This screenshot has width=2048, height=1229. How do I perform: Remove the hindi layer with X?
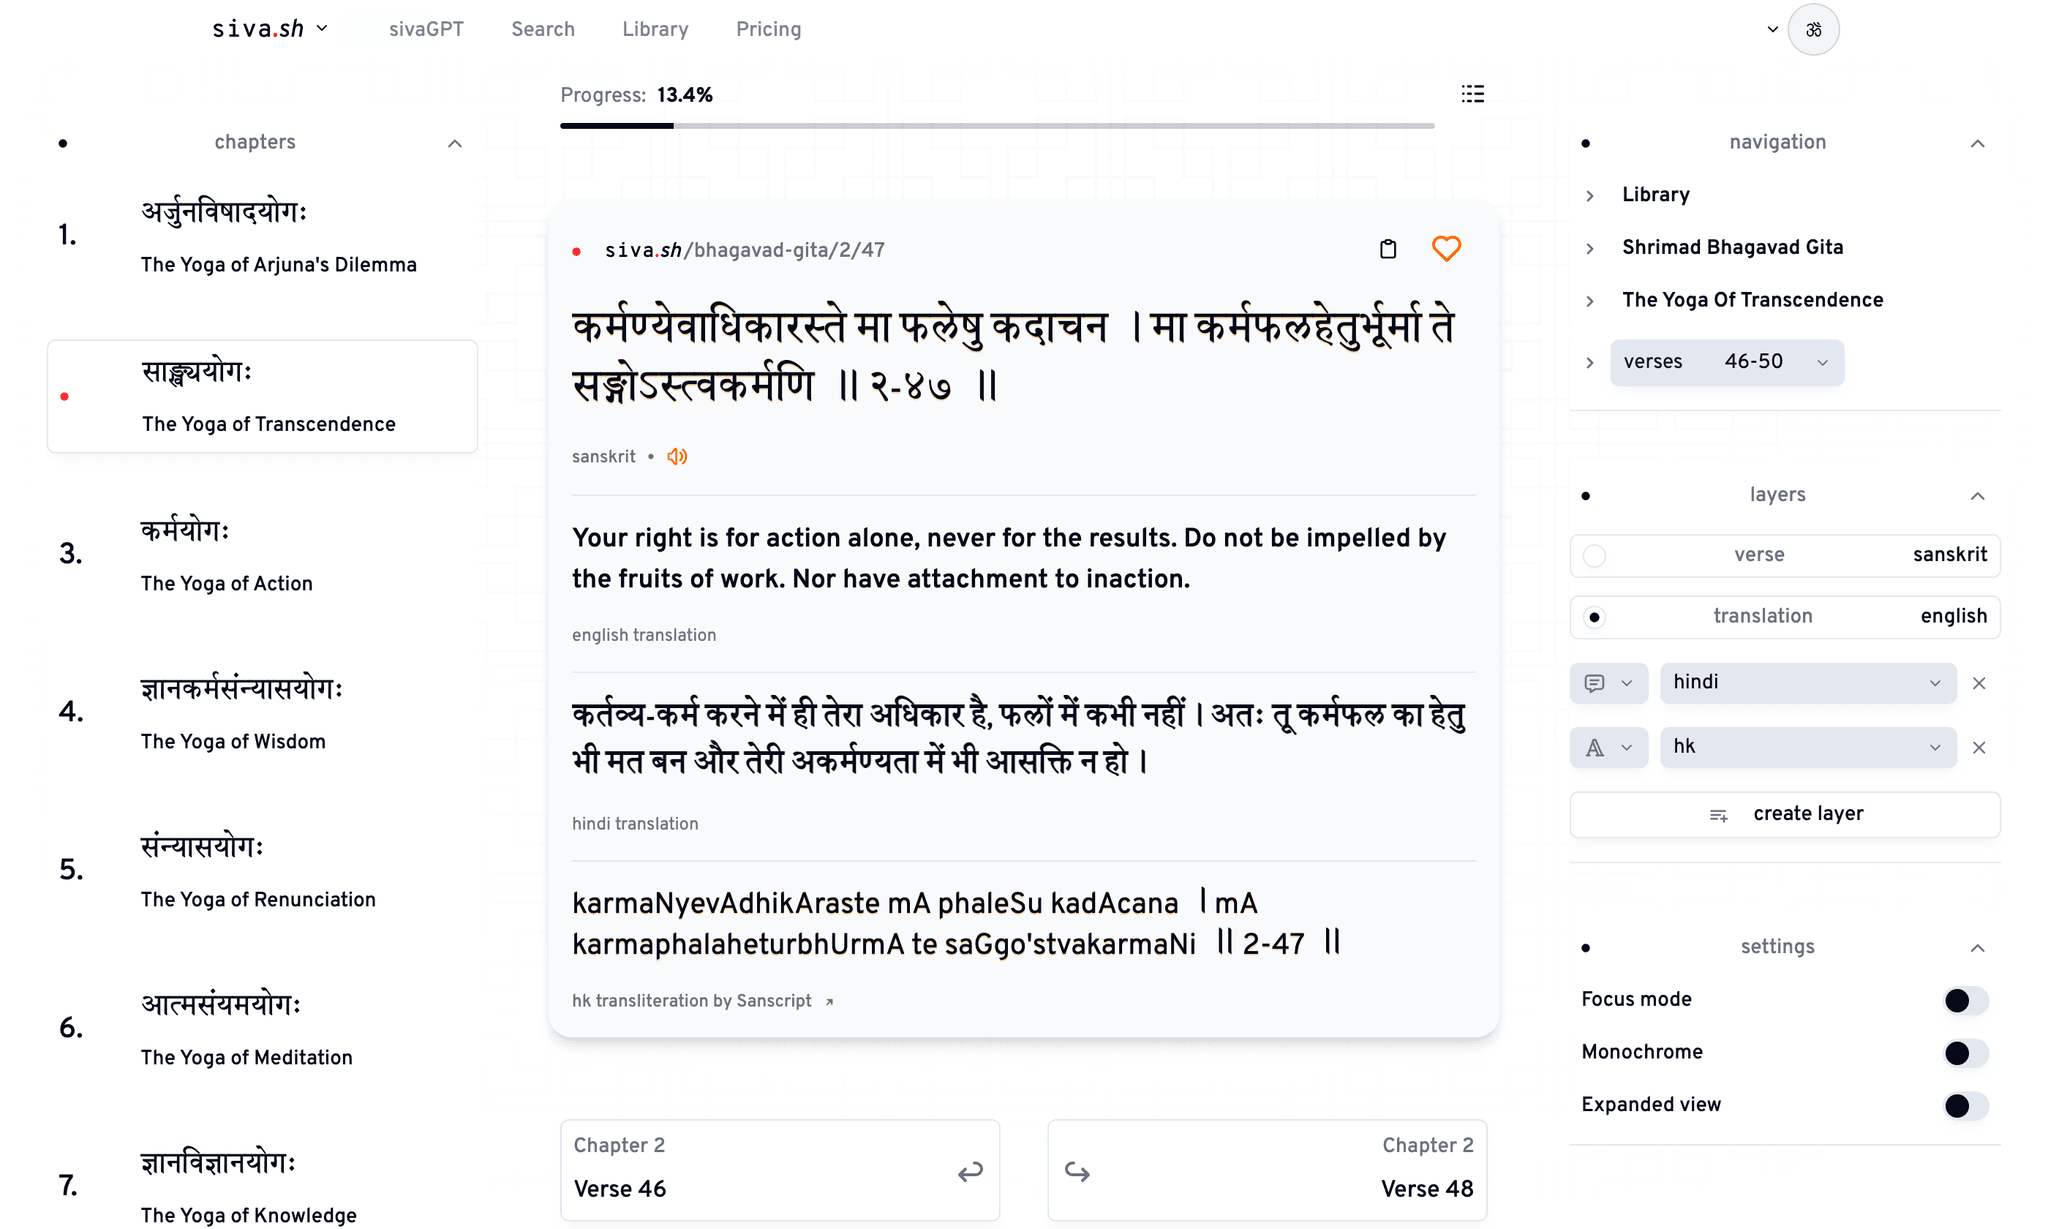pos(1979,683)
